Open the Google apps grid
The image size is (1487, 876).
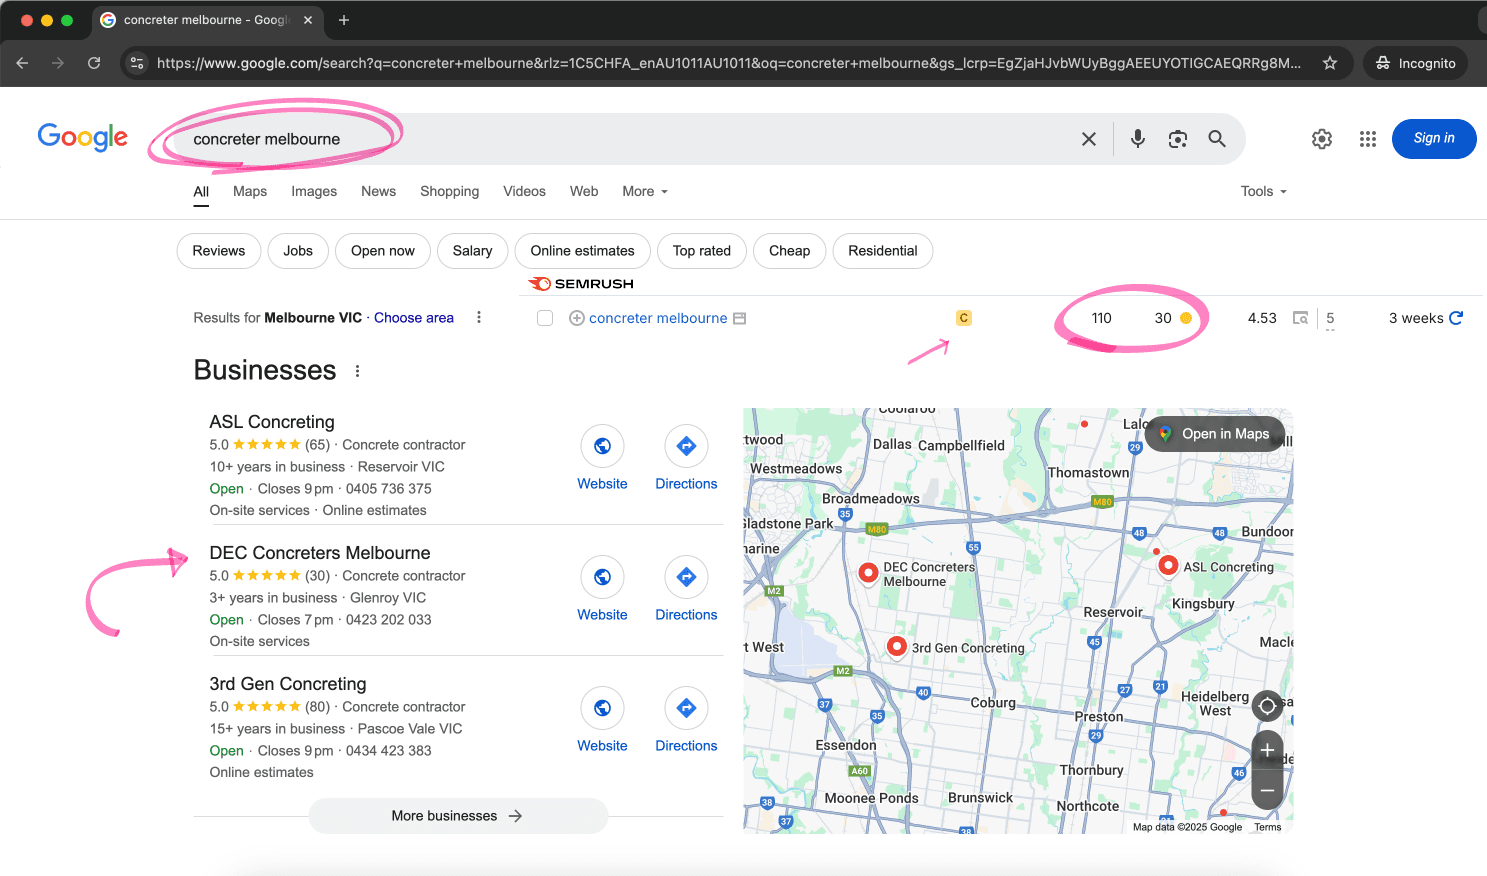click(1367, 139)
